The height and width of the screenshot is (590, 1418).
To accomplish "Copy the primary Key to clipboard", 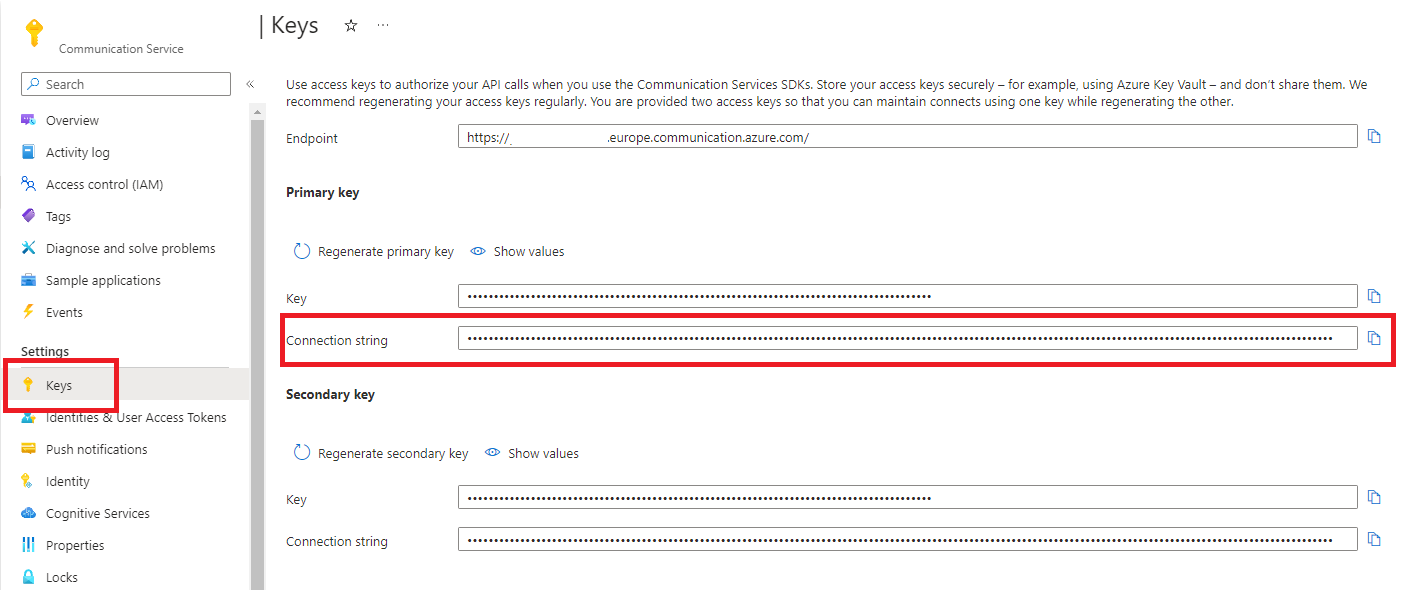I will (1374, 296).
